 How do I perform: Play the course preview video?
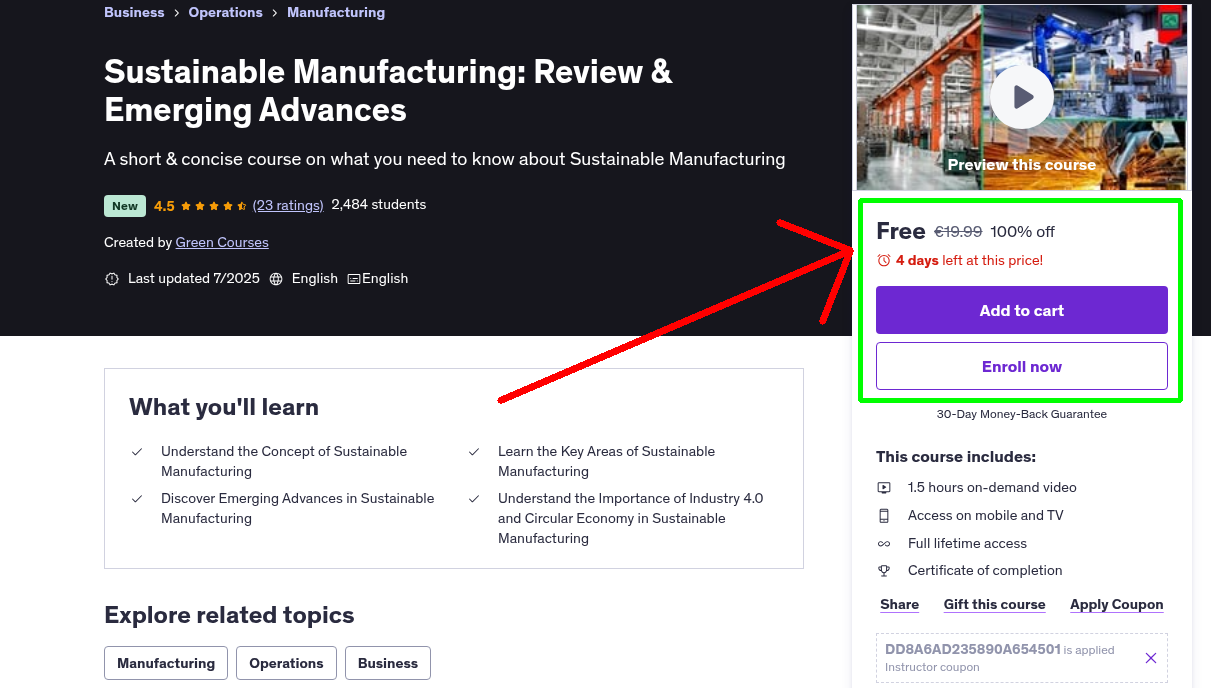(x=1021, y=97)
